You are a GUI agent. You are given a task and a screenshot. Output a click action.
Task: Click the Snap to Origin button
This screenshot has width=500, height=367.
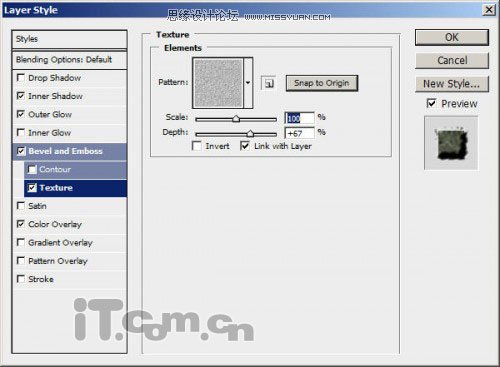[x=322, y=83]
